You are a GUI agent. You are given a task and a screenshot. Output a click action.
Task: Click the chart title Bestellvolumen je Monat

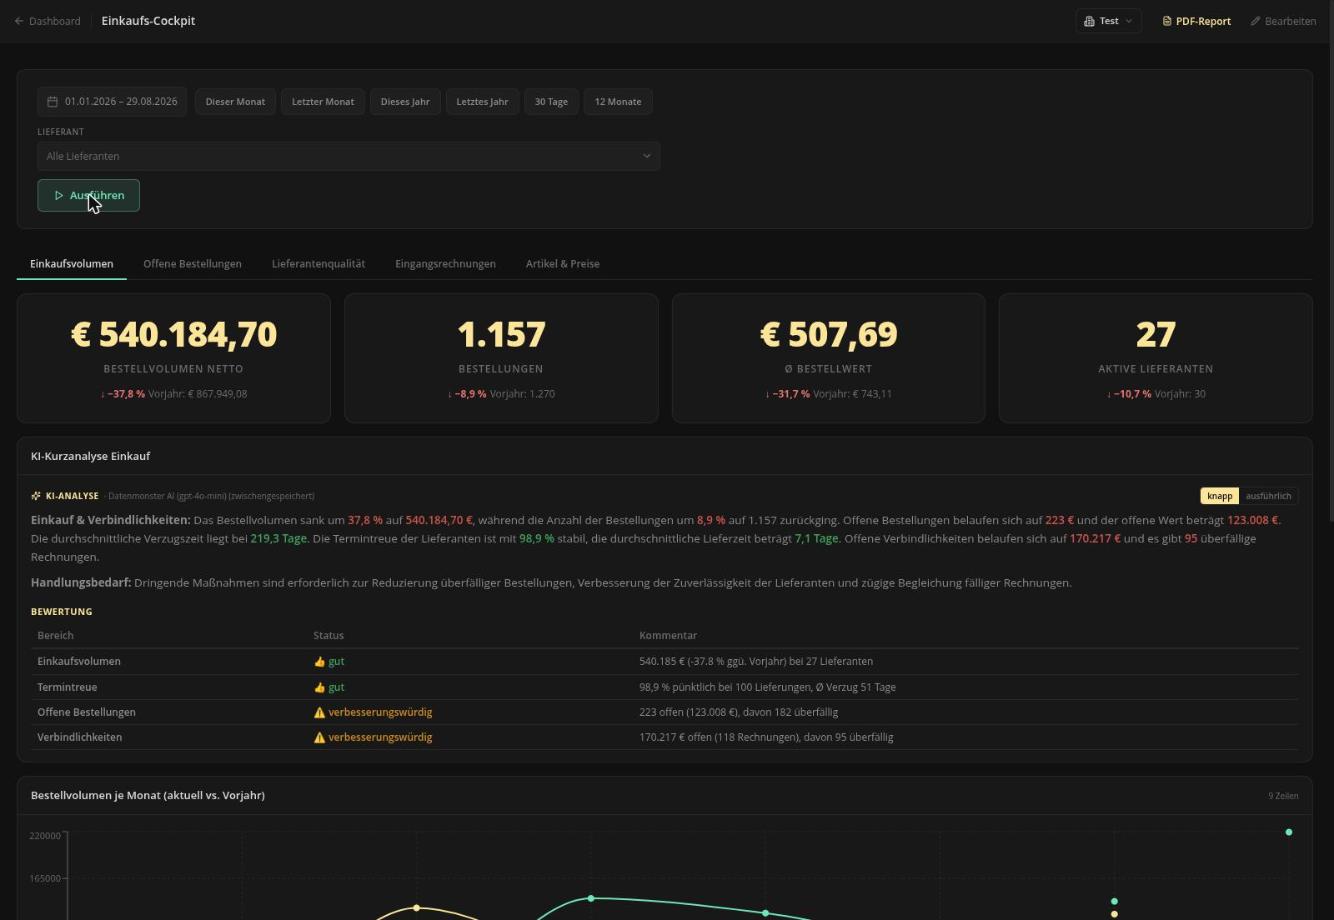coord(148,795)
